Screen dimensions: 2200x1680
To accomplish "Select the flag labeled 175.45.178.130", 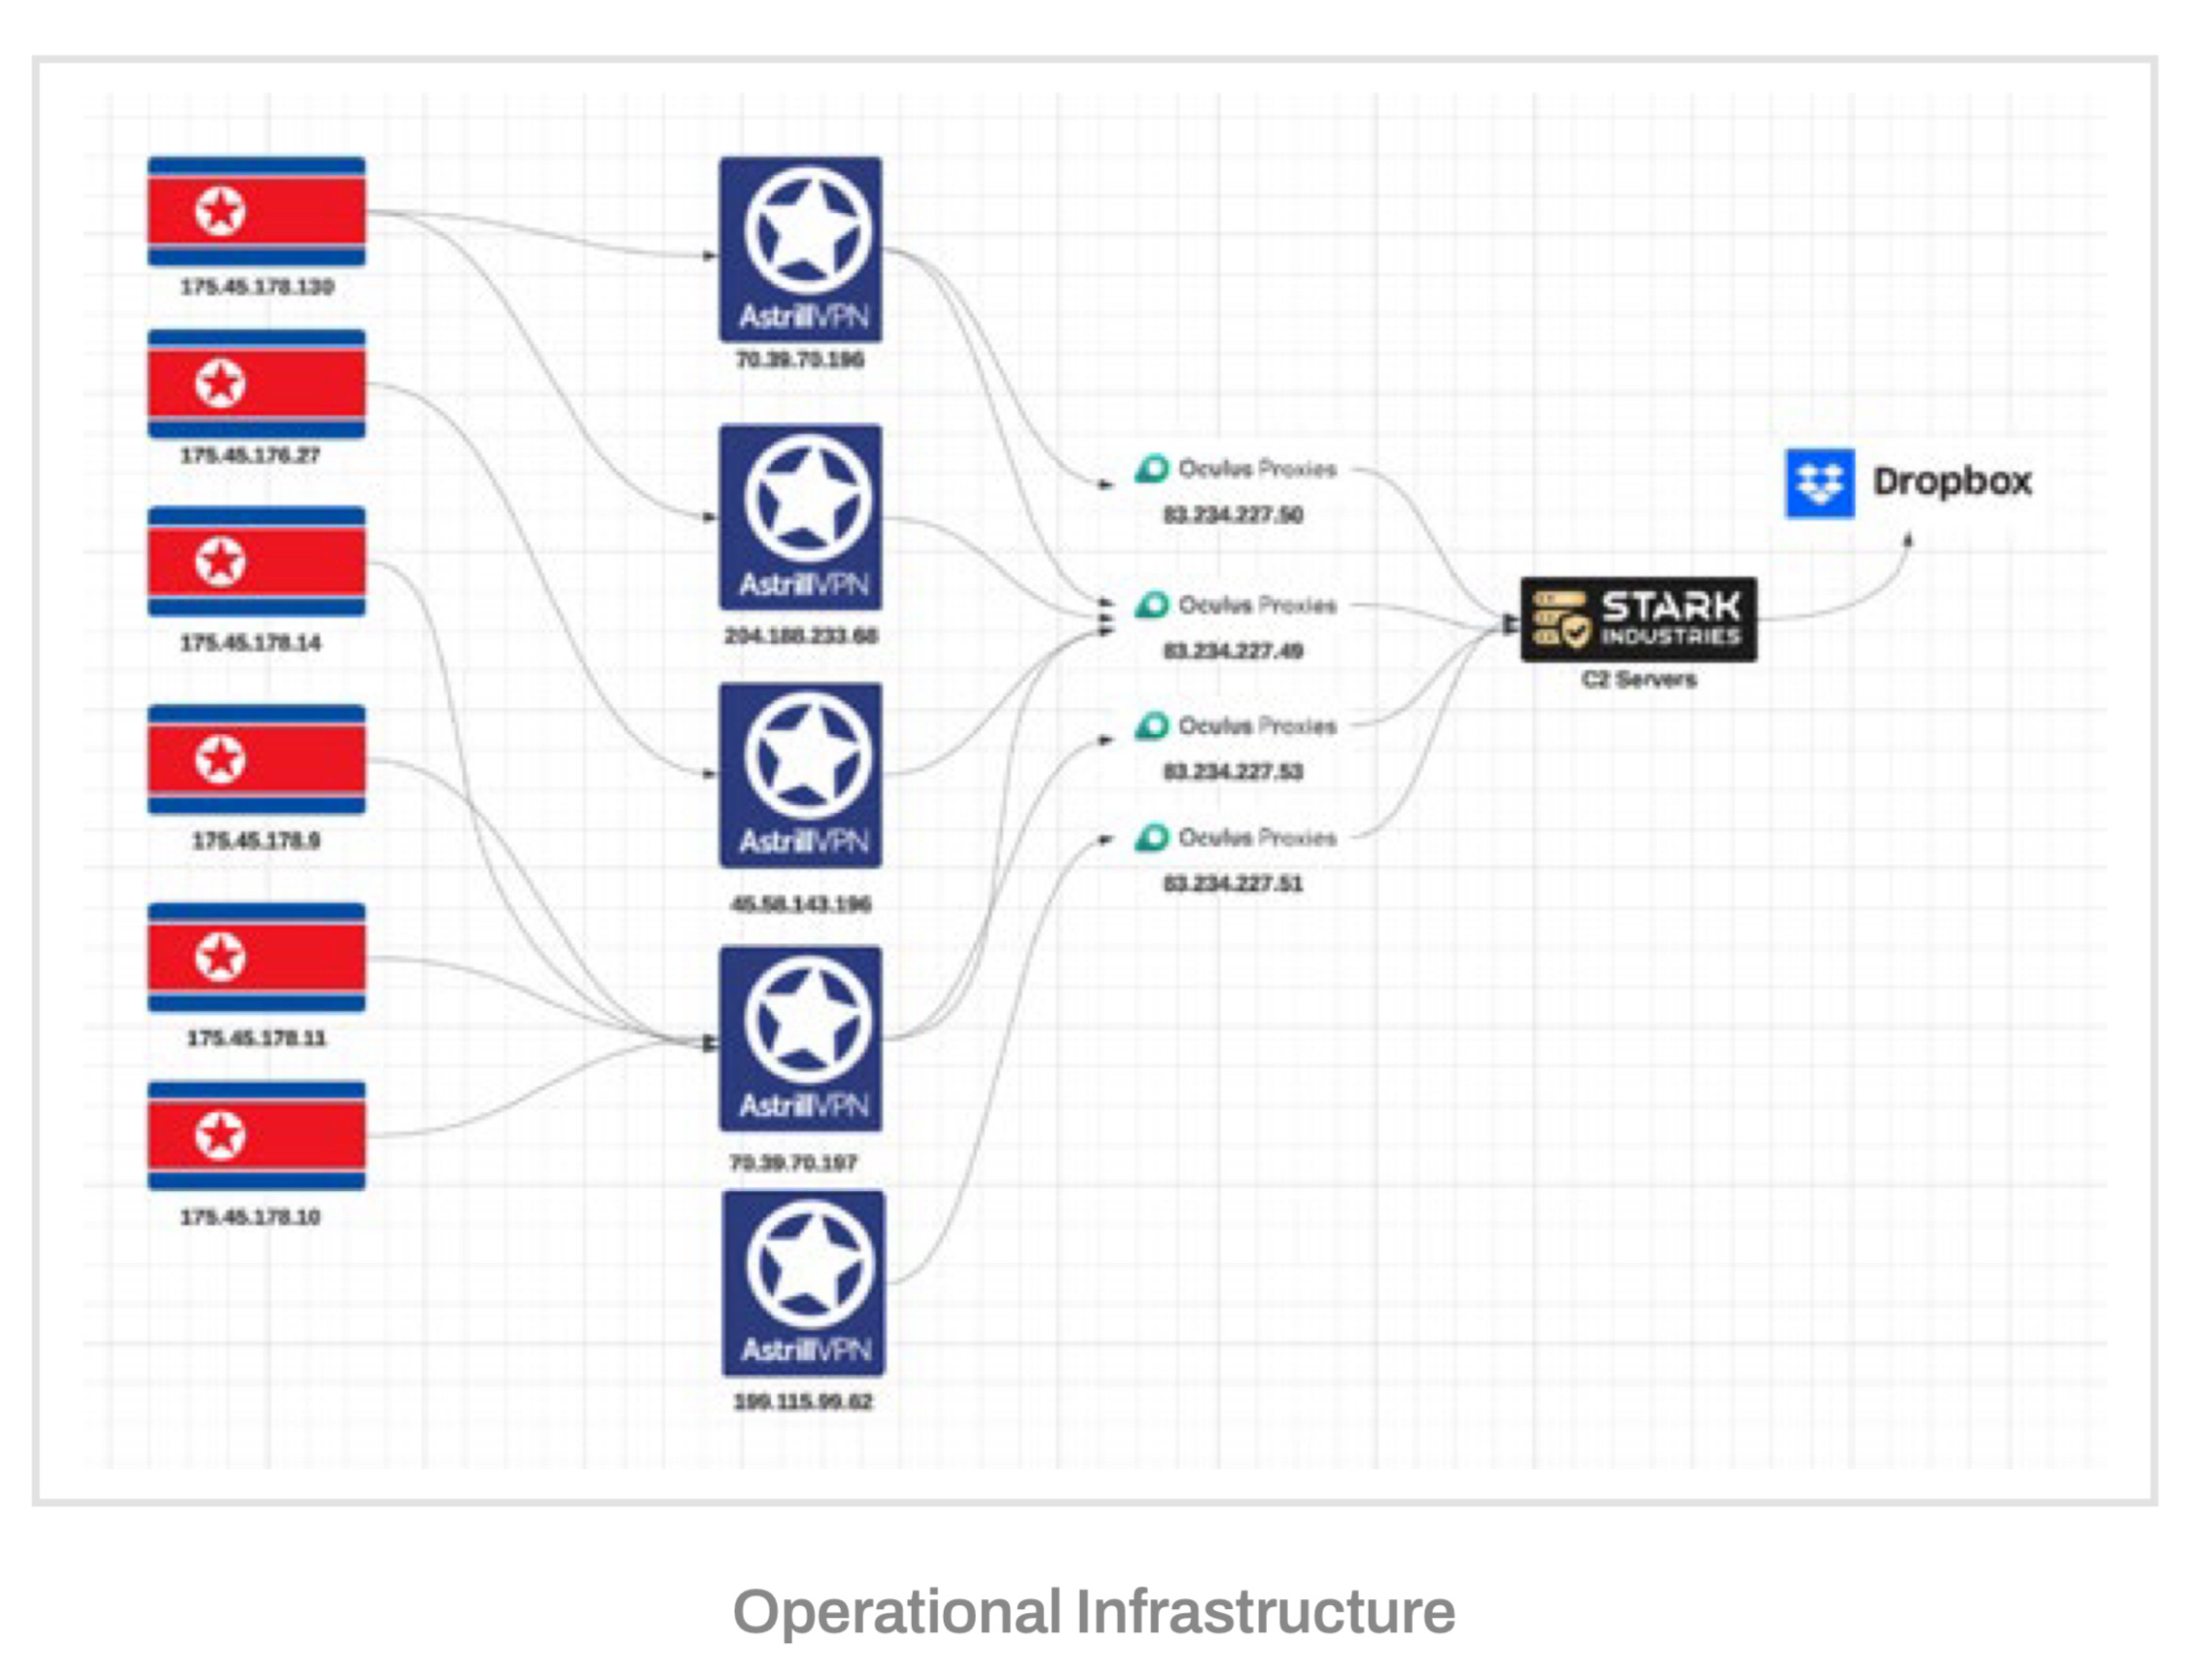I will tap(257, 211).
